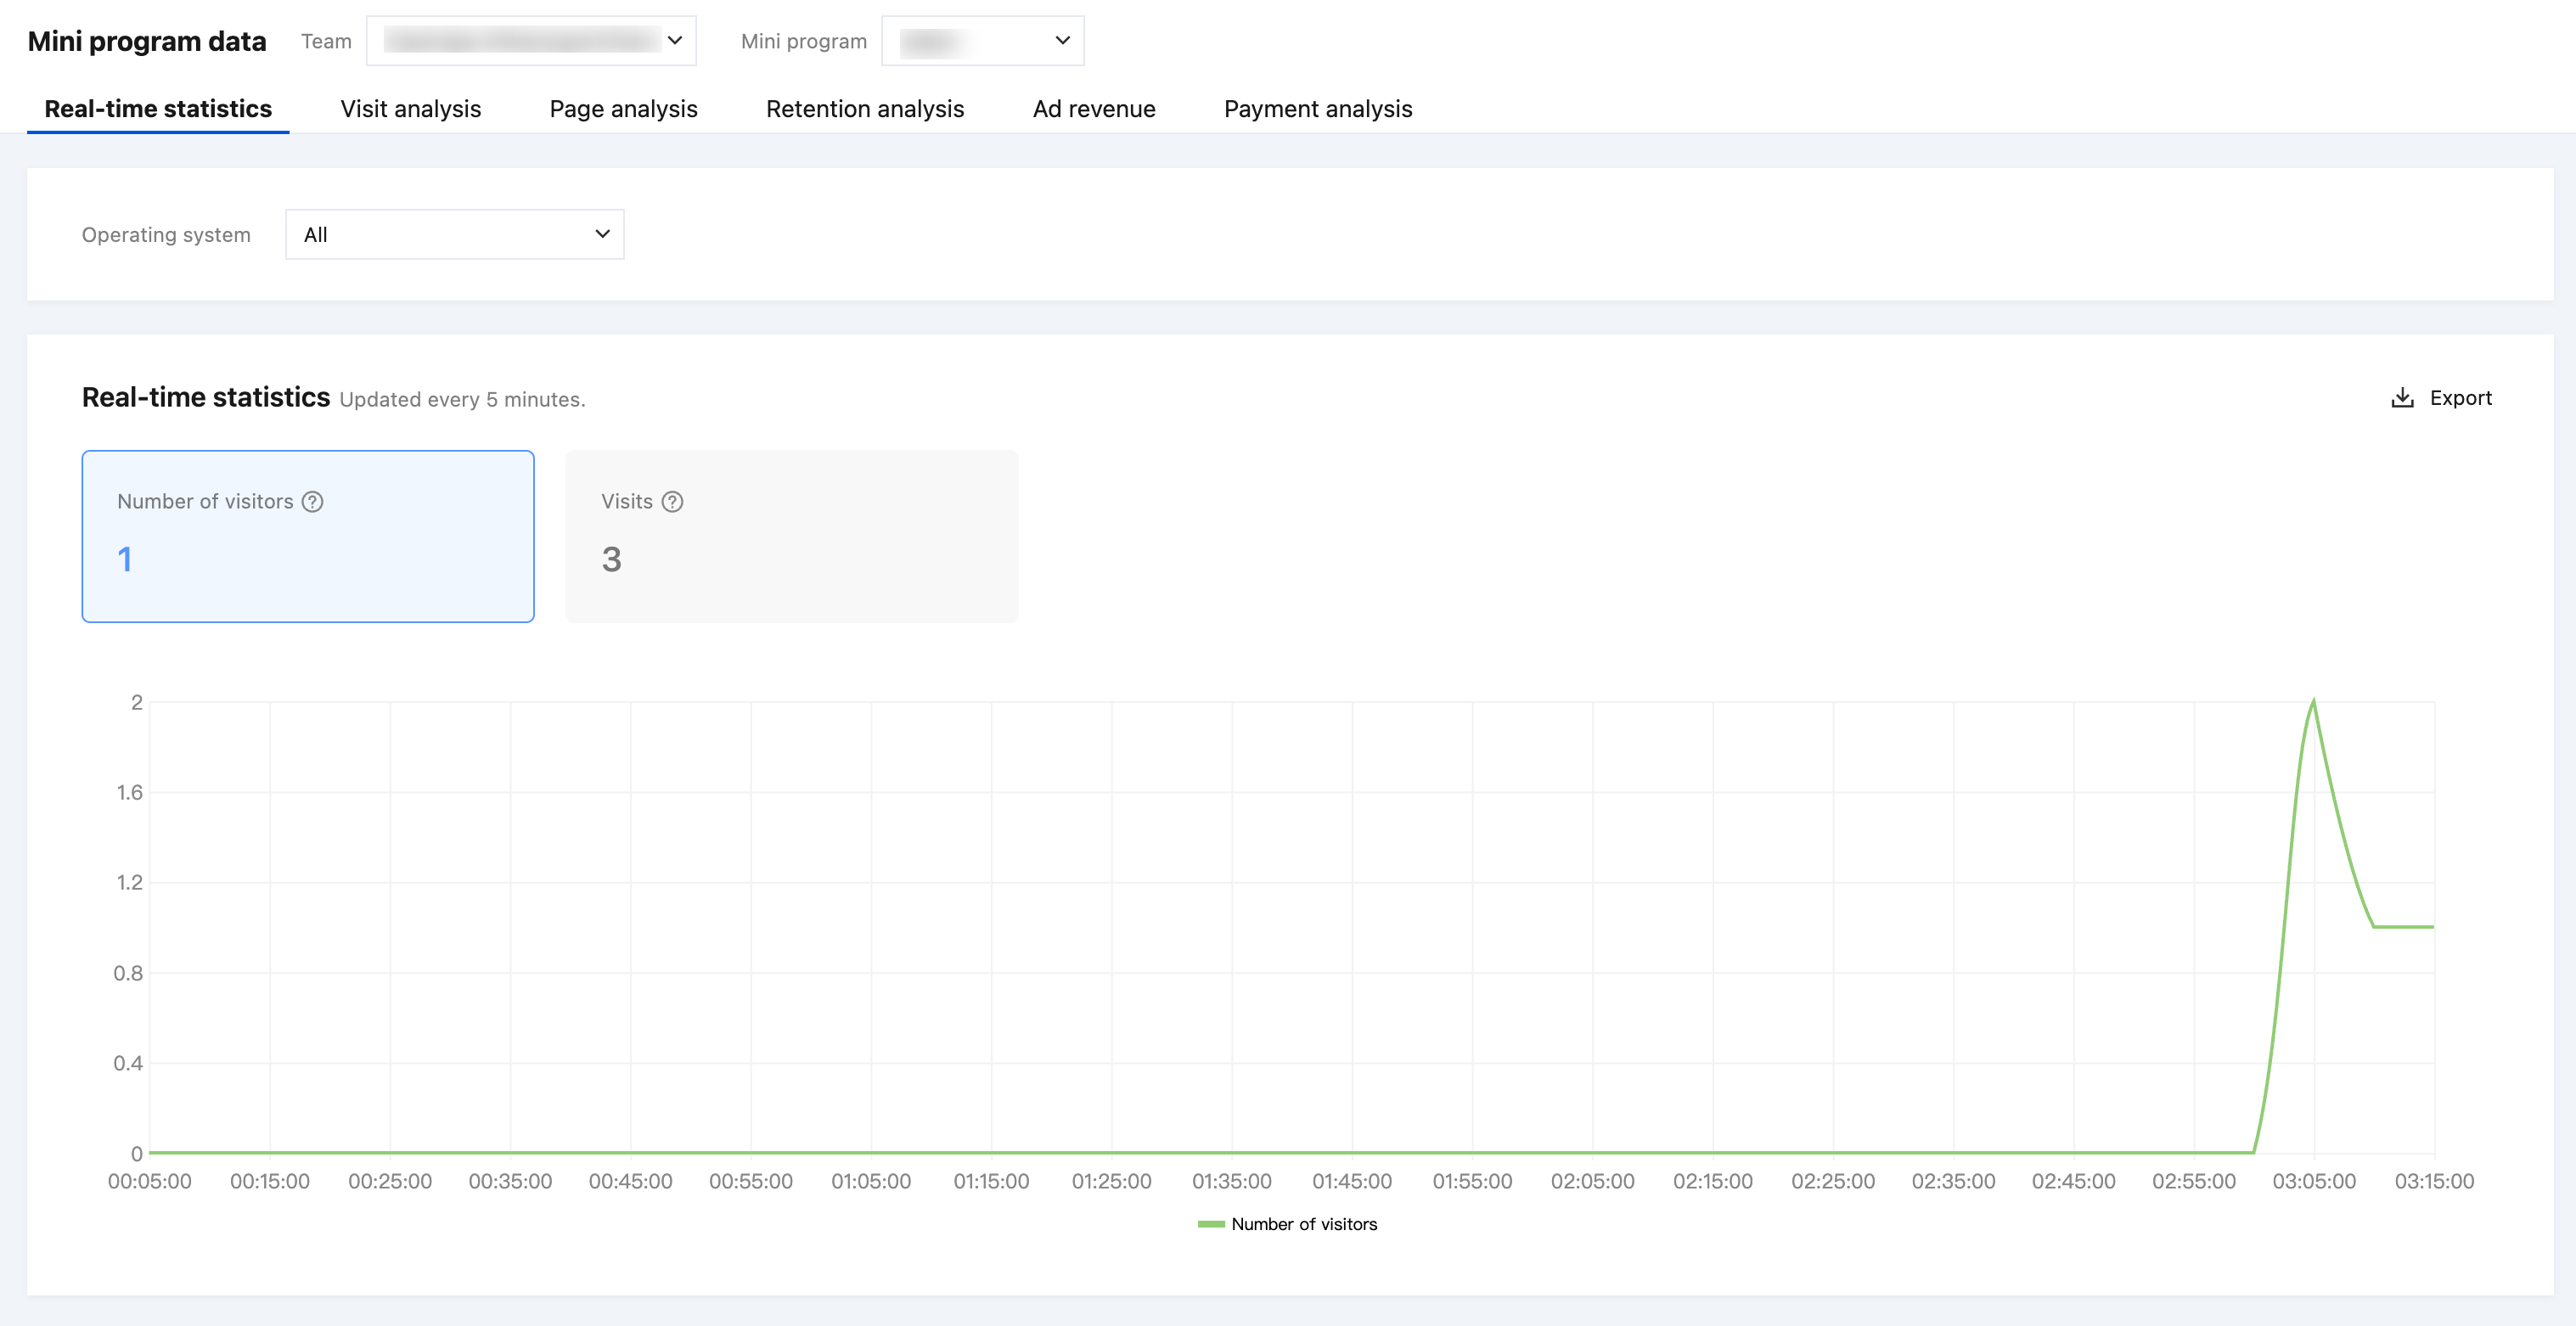
Task: Click the Team dropdown chevron arrow
Action: (675, 41)
